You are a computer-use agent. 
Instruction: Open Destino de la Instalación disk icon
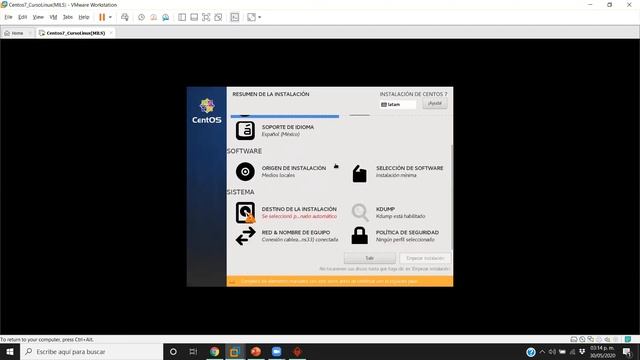pyautogui.click(x=245, y=213)
